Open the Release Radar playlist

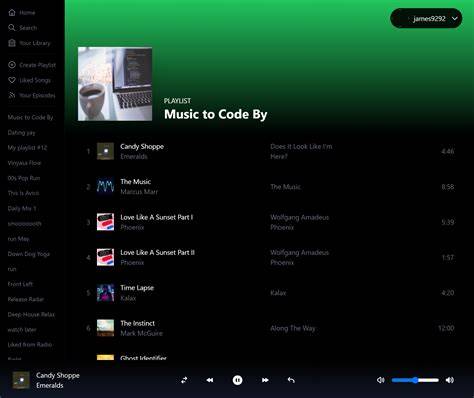[x=26, y=299]
